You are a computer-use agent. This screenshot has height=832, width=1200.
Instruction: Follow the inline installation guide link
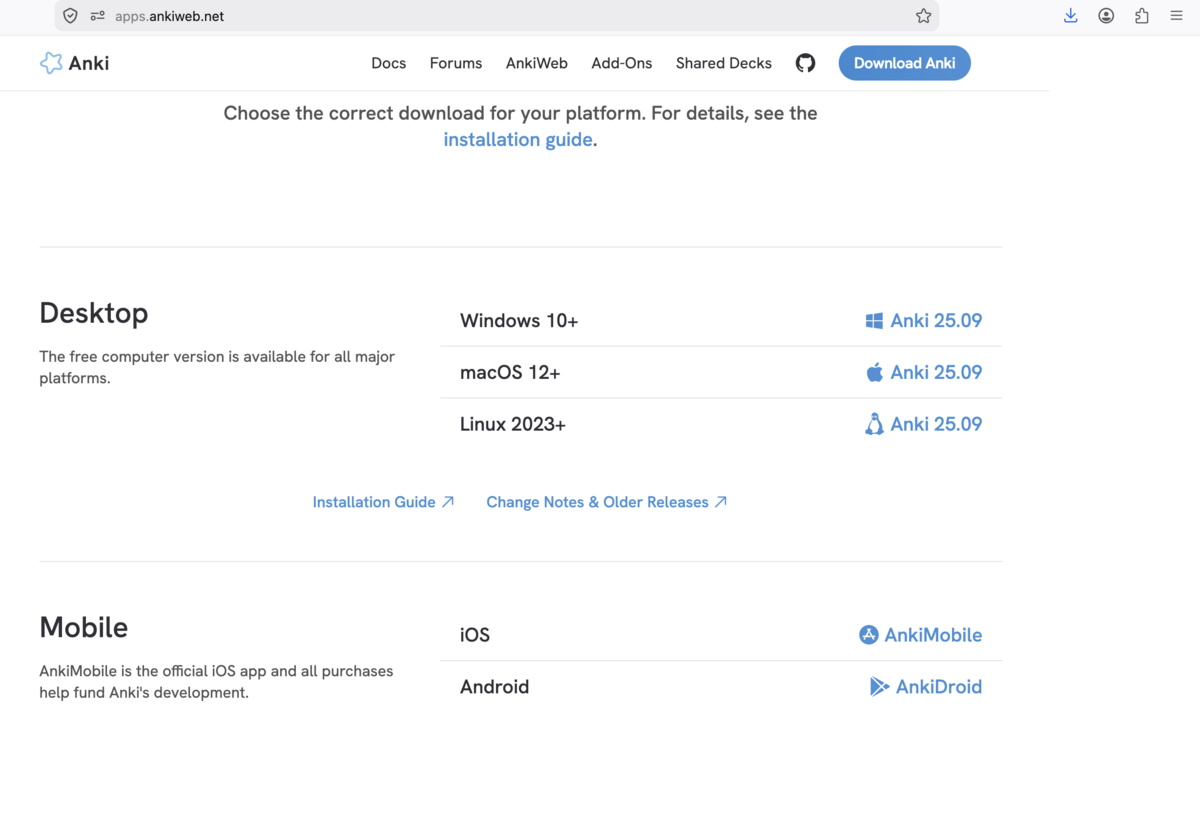(518, 140)
